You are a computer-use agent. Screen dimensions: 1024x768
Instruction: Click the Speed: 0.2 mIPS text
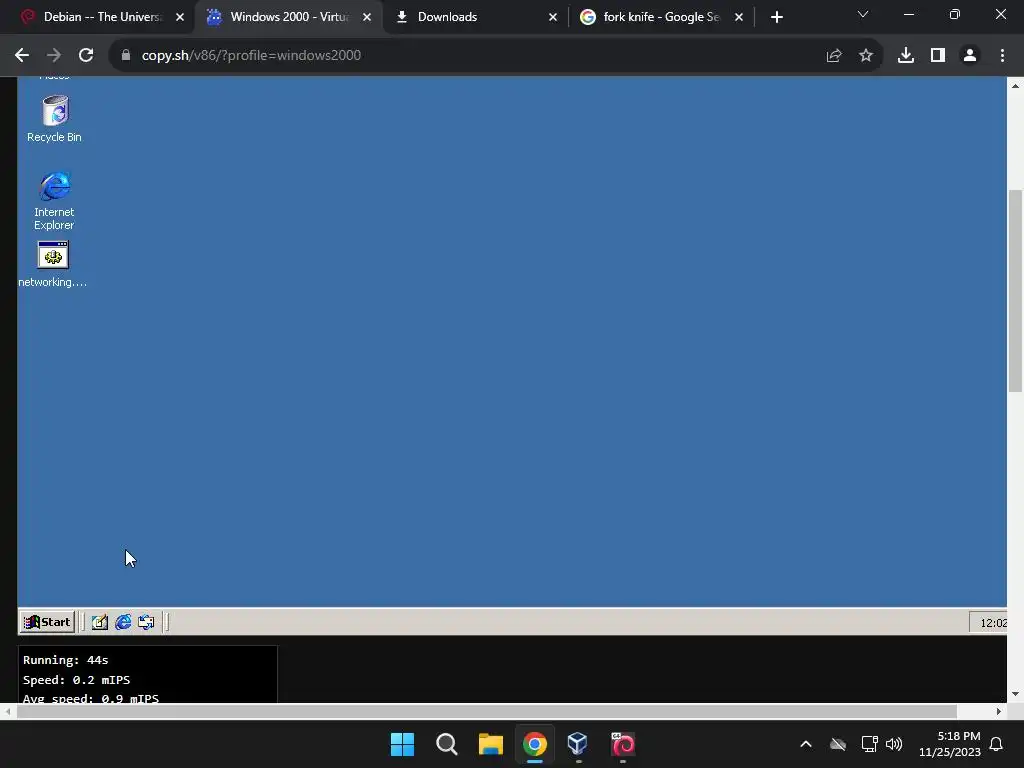[76, 680]
